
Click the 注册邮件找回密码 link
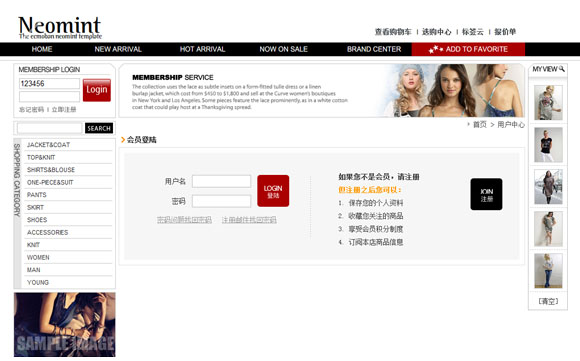point(249,220)
